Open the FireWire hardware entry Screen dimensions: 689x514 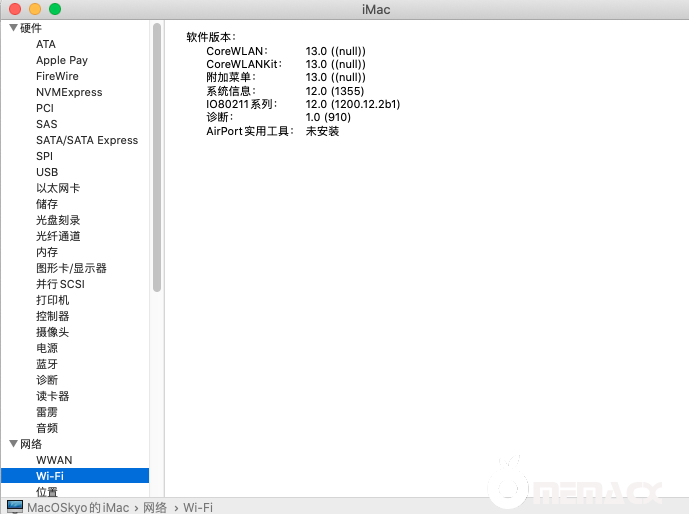[x=57, y=76]
